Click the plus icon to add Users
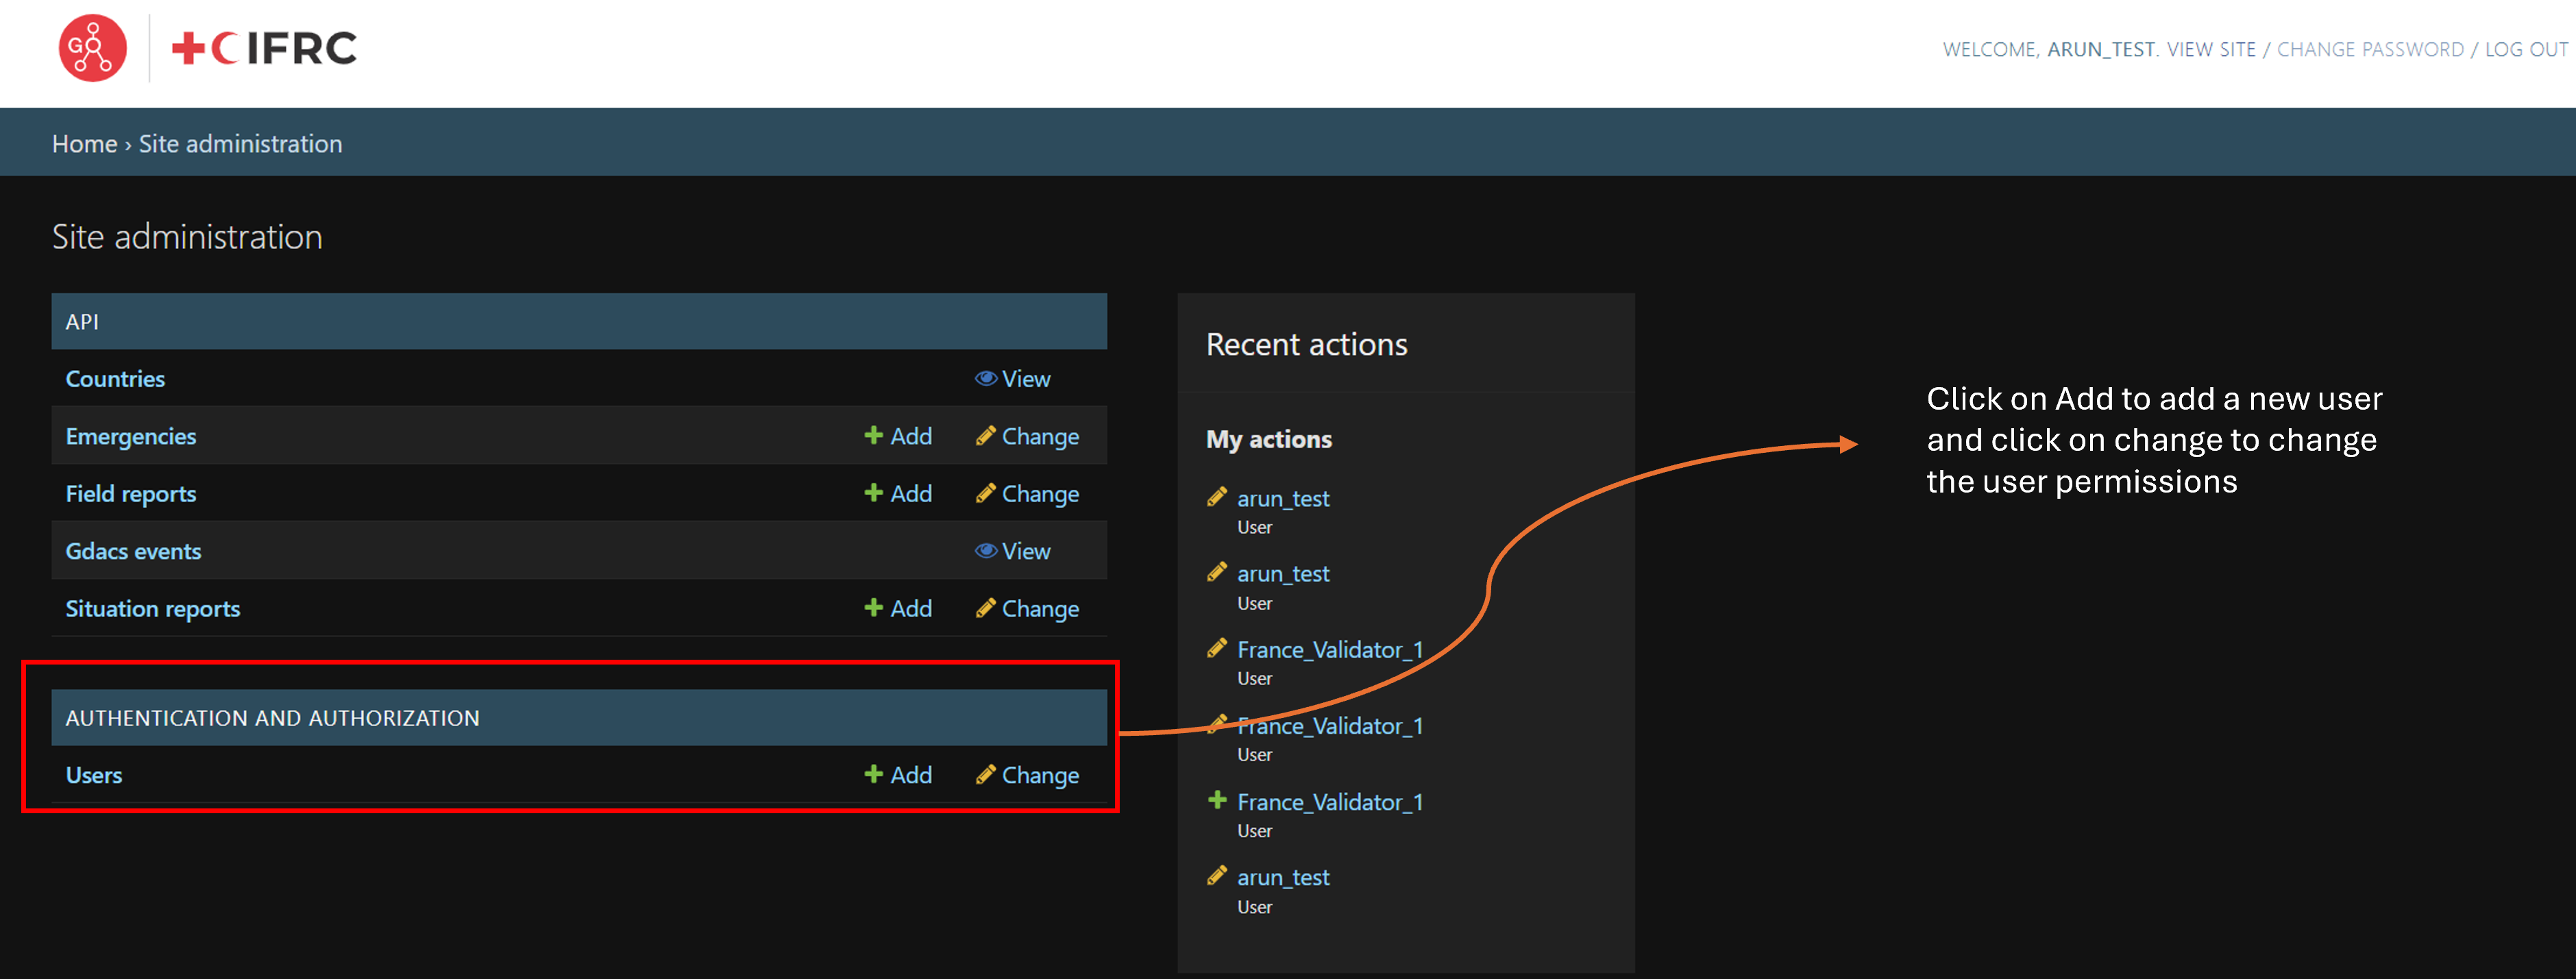Image resolution: width=2576 pixels, height=979 pixels. 873,775
